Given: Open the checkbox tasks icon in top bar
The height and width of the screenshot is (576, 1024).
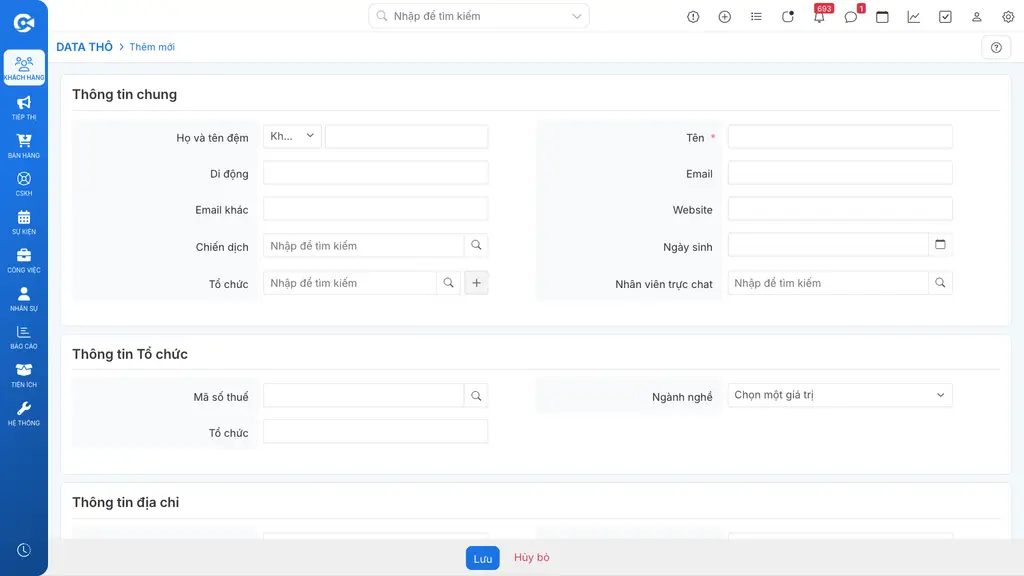Looking at the screenshot, I should [945, 17].
